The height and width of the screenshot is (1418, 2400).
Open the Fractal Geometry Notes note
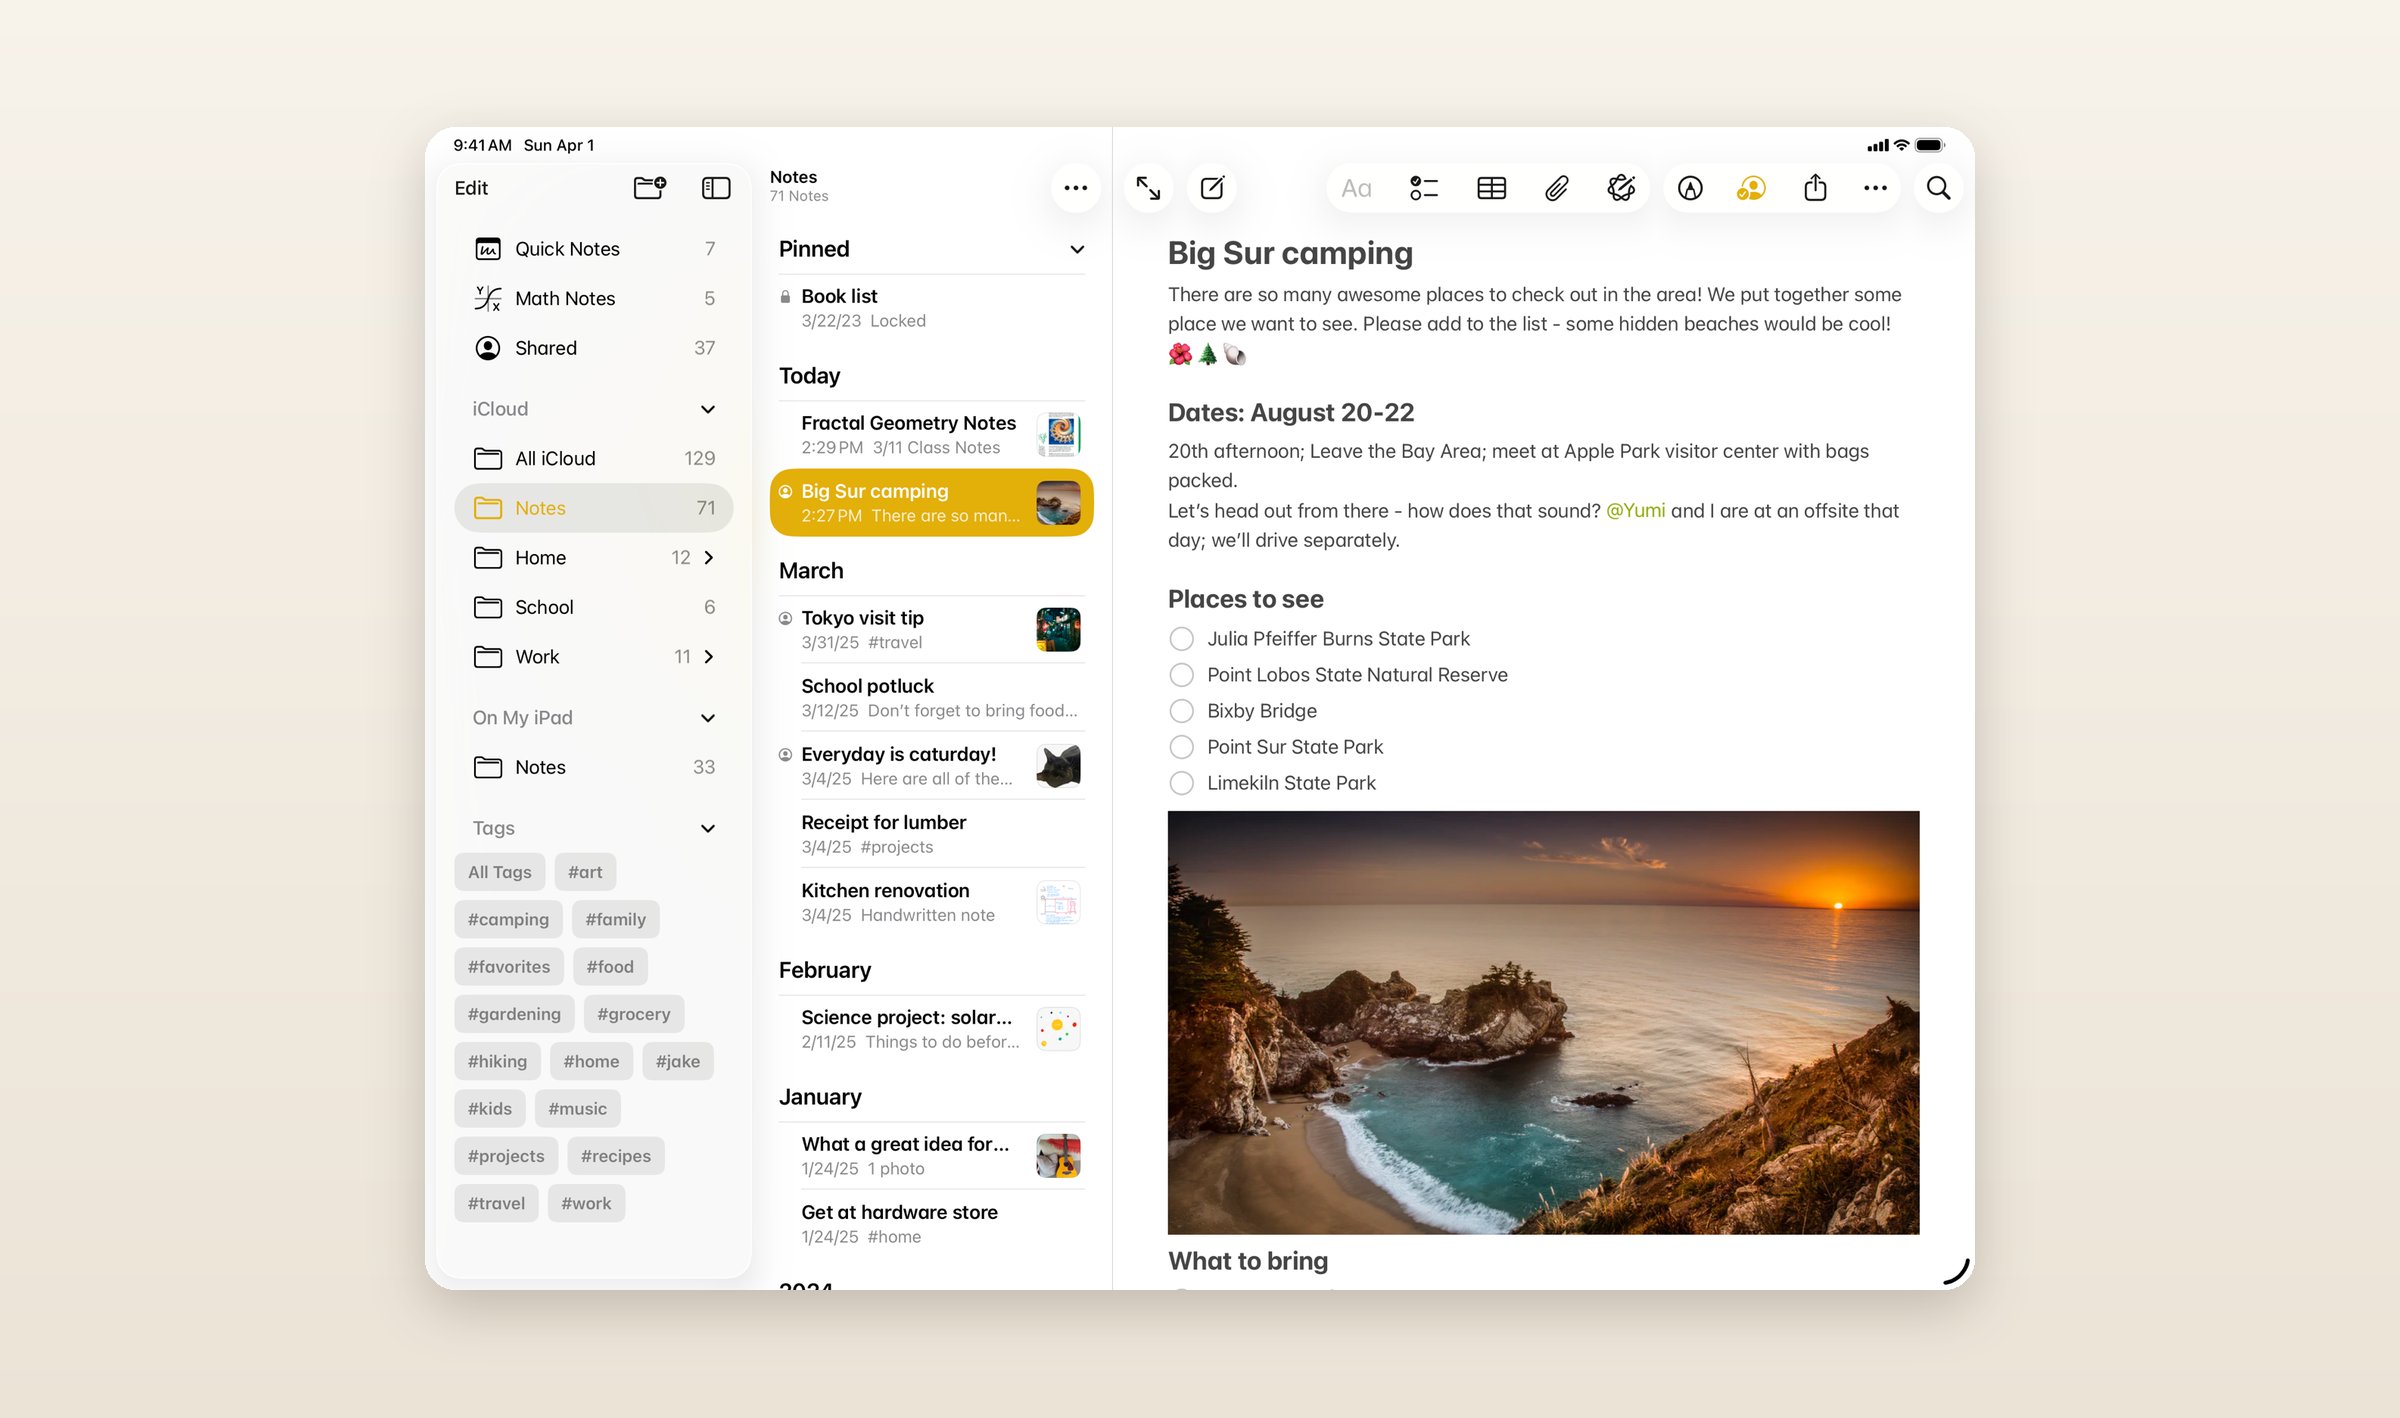(931, 435)
